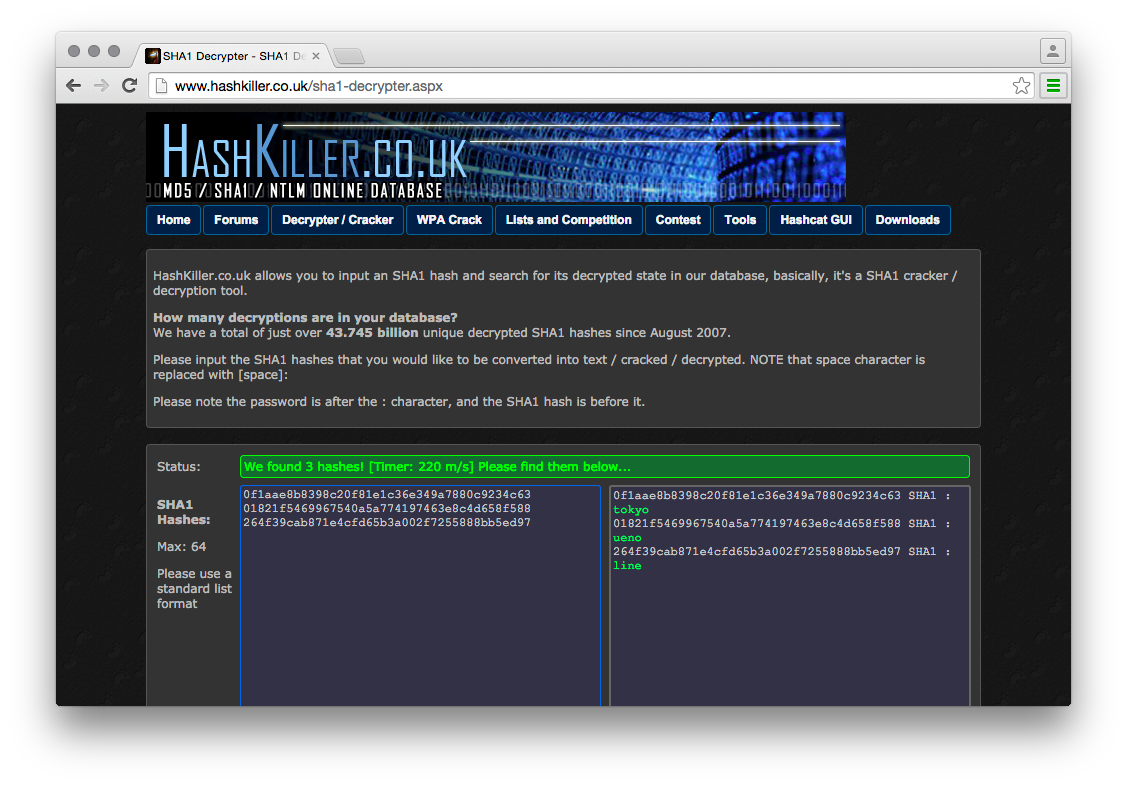Click the macOS window close button
This screenshot has height=786, width=1127.
tap(74, 51)
